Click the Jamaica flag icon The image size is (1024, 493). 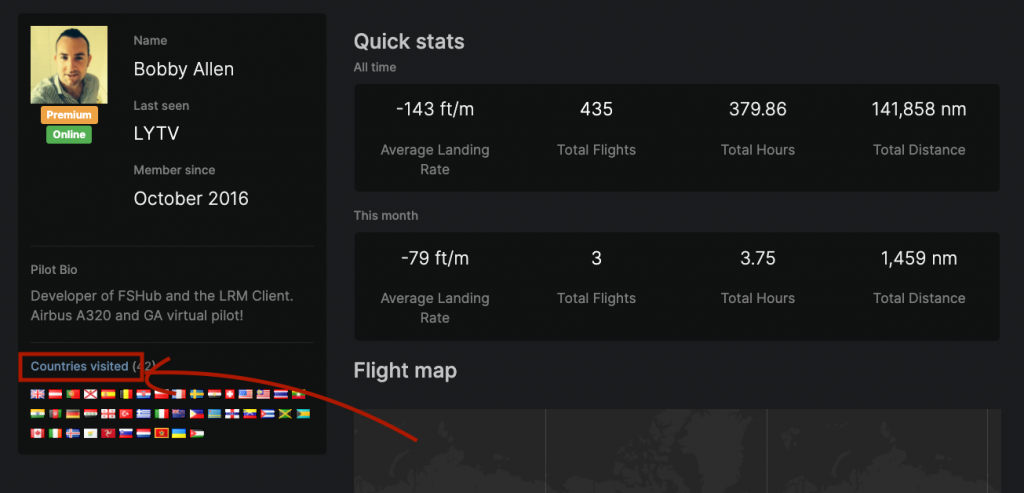click(285, 413)
